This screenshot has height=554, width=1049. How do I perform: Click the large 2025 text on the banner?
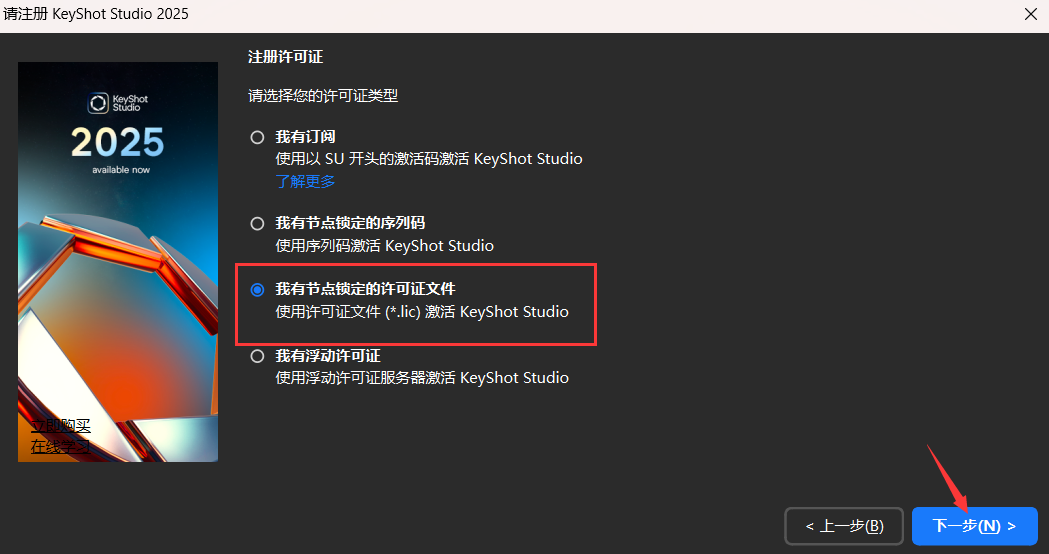click(x=117, y=143)
